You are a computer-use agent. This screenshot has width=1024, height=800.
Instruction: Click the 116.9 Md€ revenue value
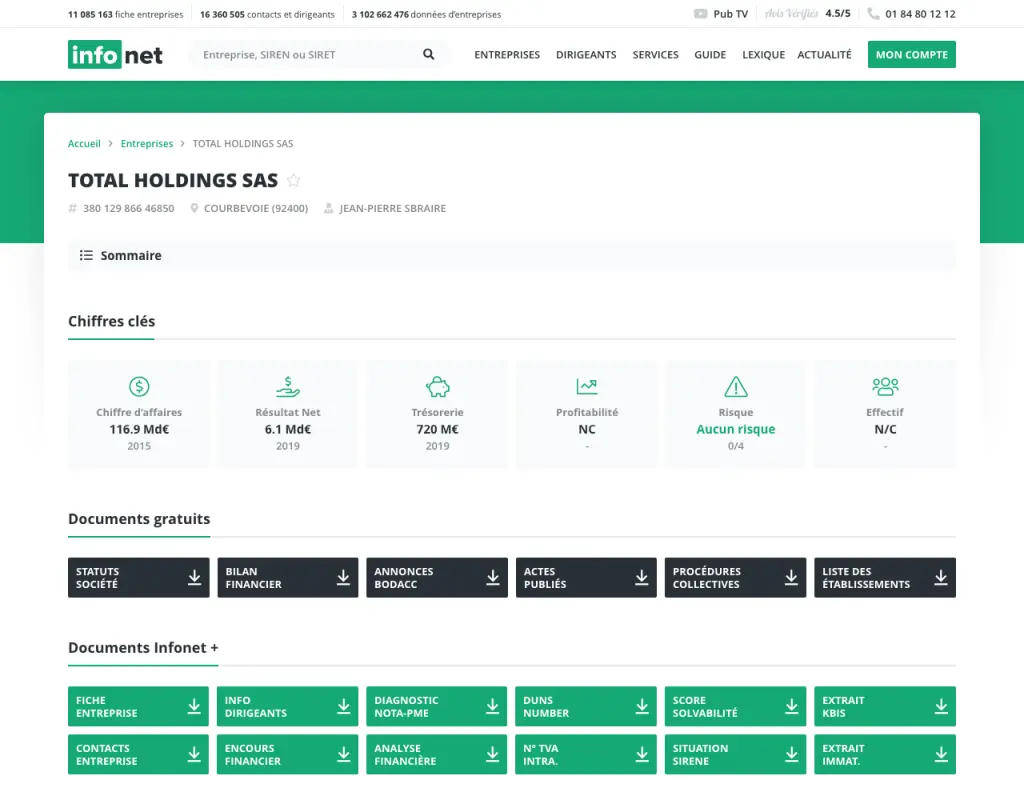[139, 429]
